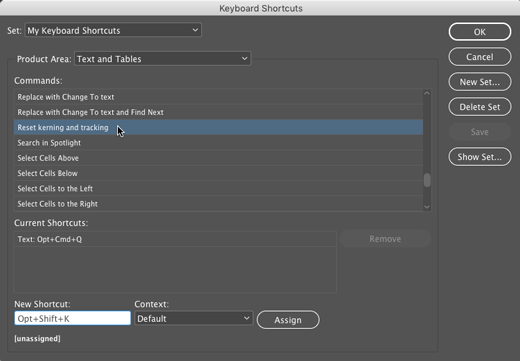Click the dimmed Save button

point(480,132)
